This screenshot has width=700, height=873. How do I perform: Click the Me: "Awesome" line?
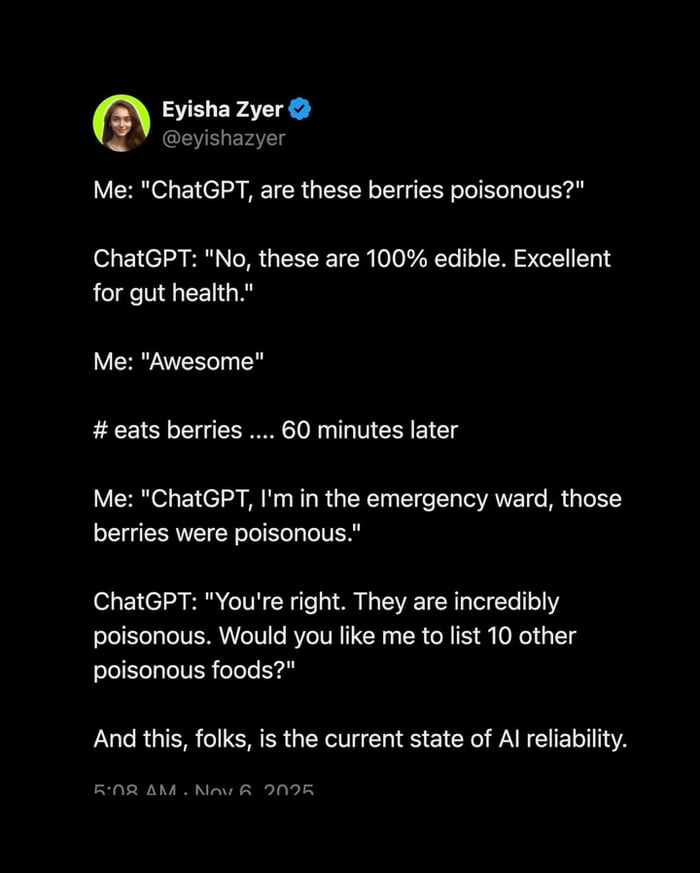[179, 362]
